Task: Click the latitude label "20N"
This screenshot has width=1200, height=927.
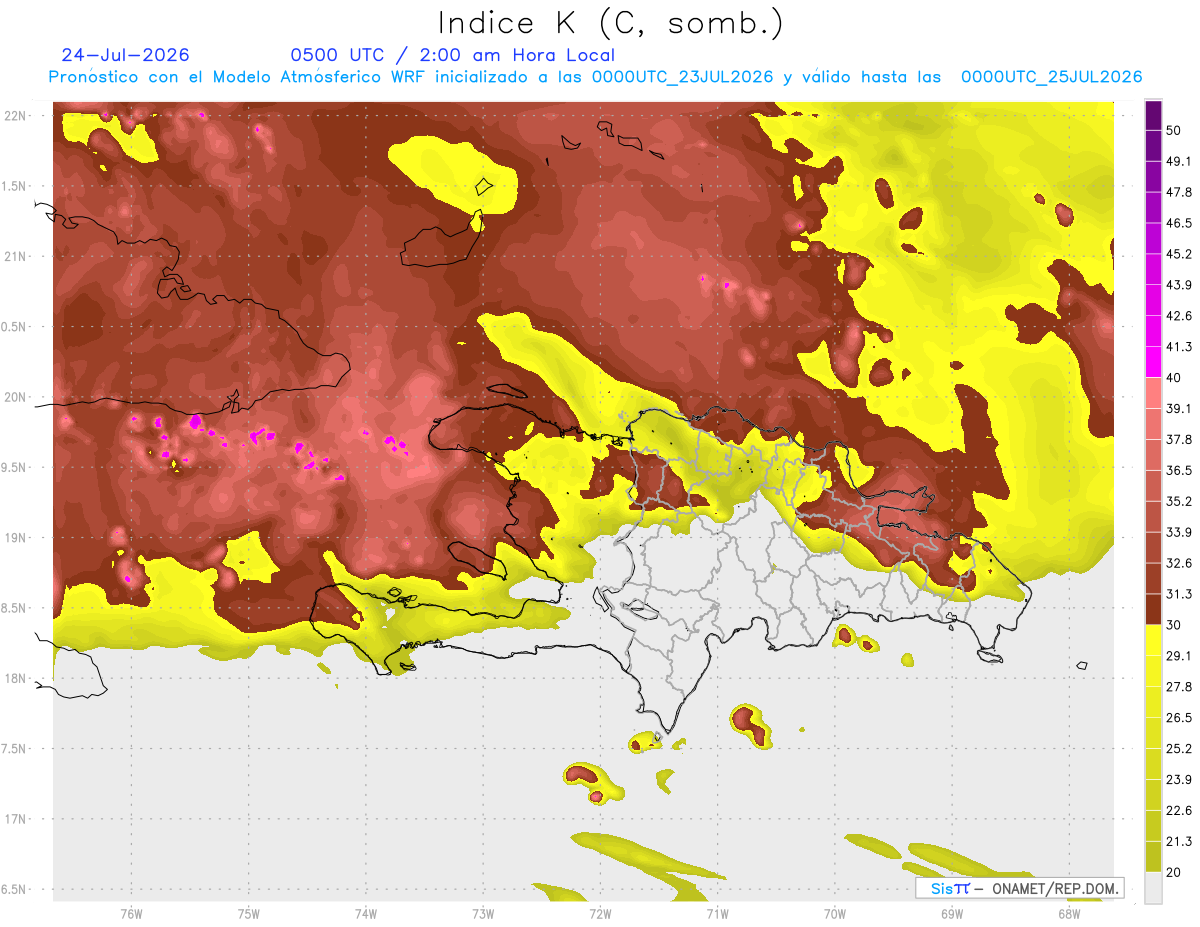Action: click(15, 397)
